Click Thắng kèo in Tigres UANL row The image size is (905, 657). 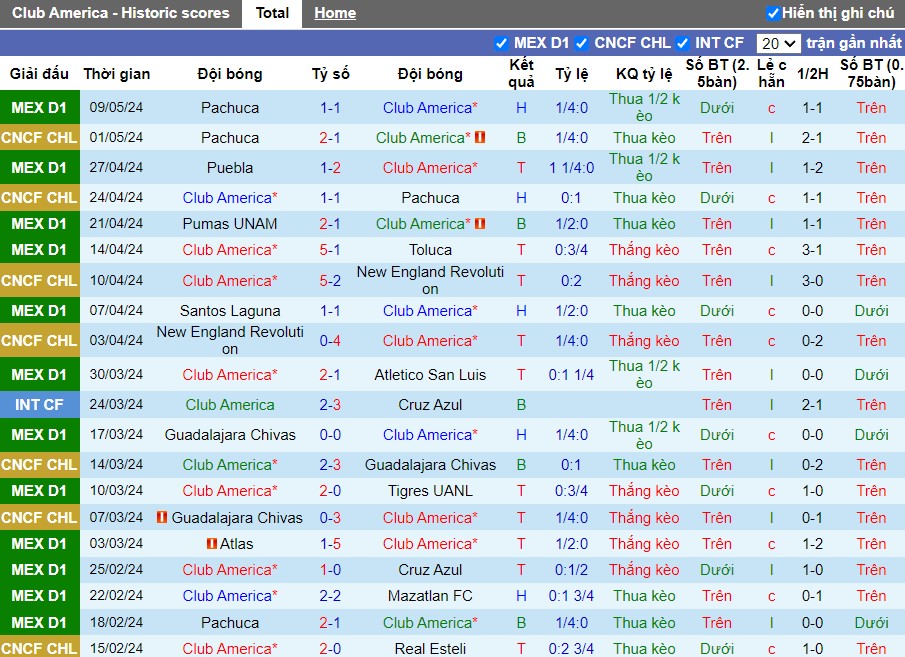click(x=644, y=491)
